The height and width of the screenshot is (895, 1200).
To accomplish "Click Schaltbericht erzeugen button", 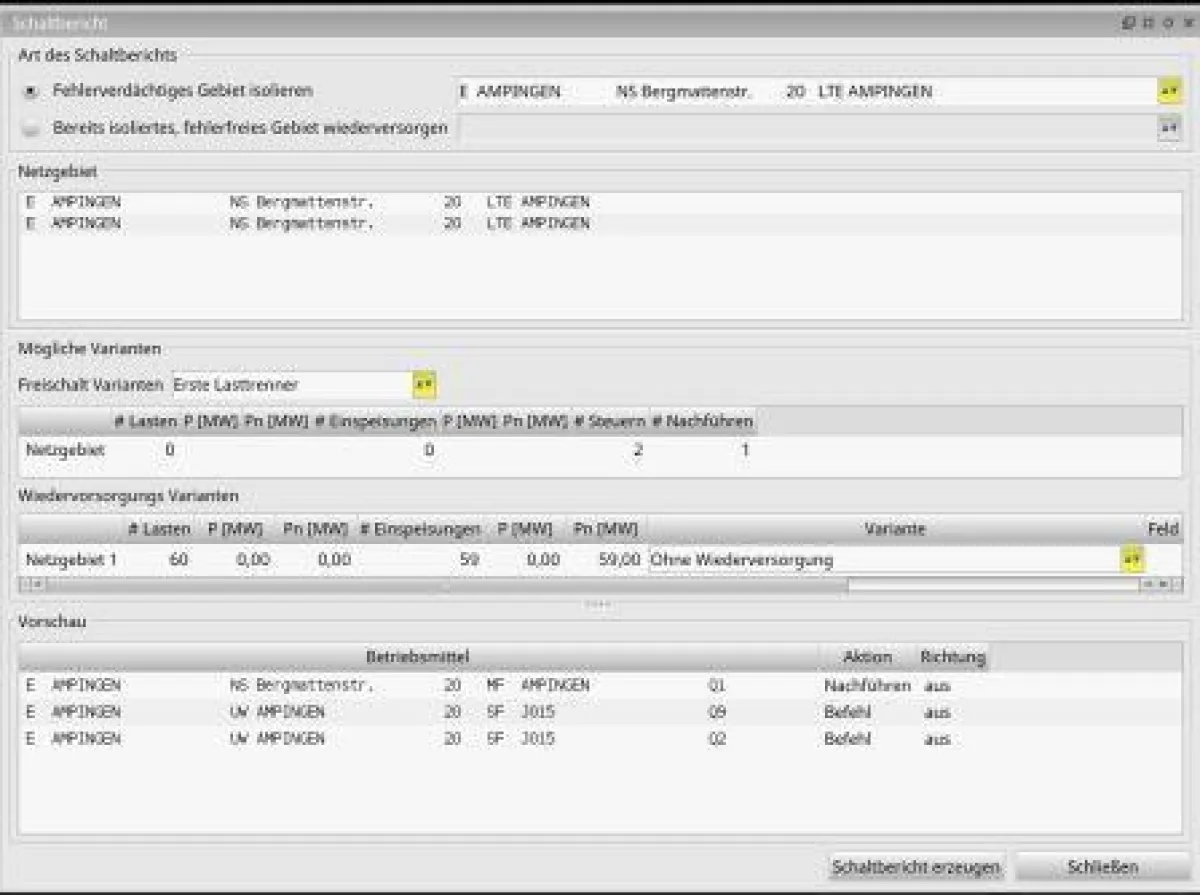I will pyautogui.click(x=916, y=866).
